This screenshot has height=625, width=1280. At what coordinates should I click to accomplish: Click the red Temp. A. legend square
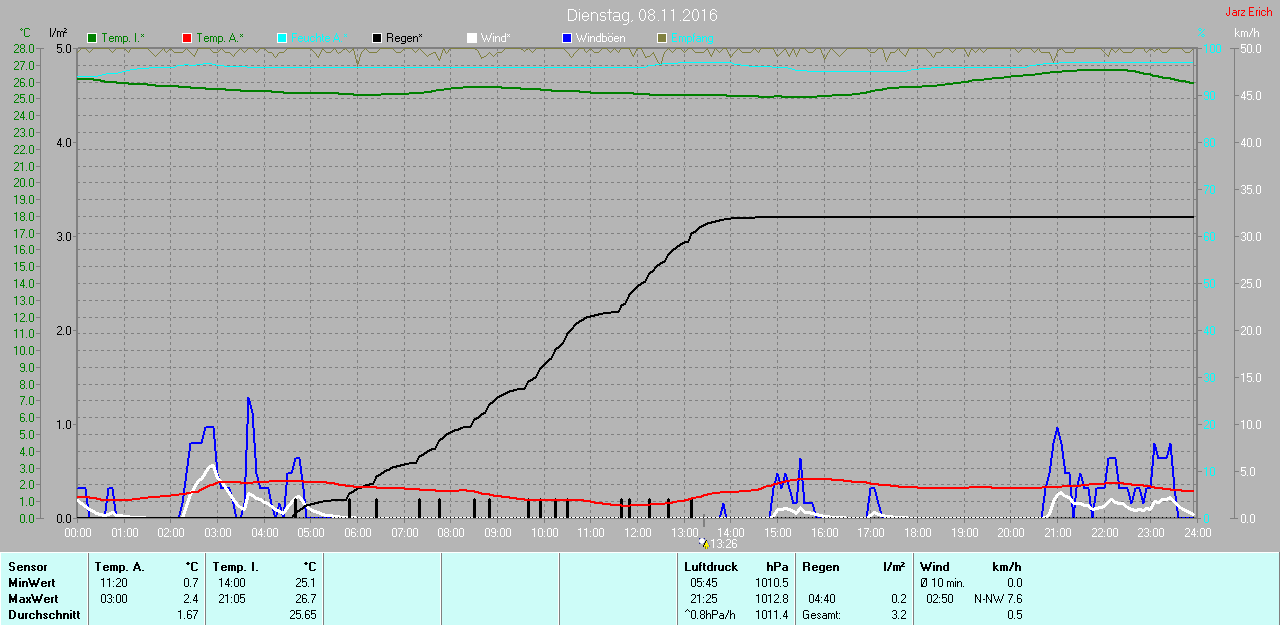pyautogui.click(x=186, y=38)
